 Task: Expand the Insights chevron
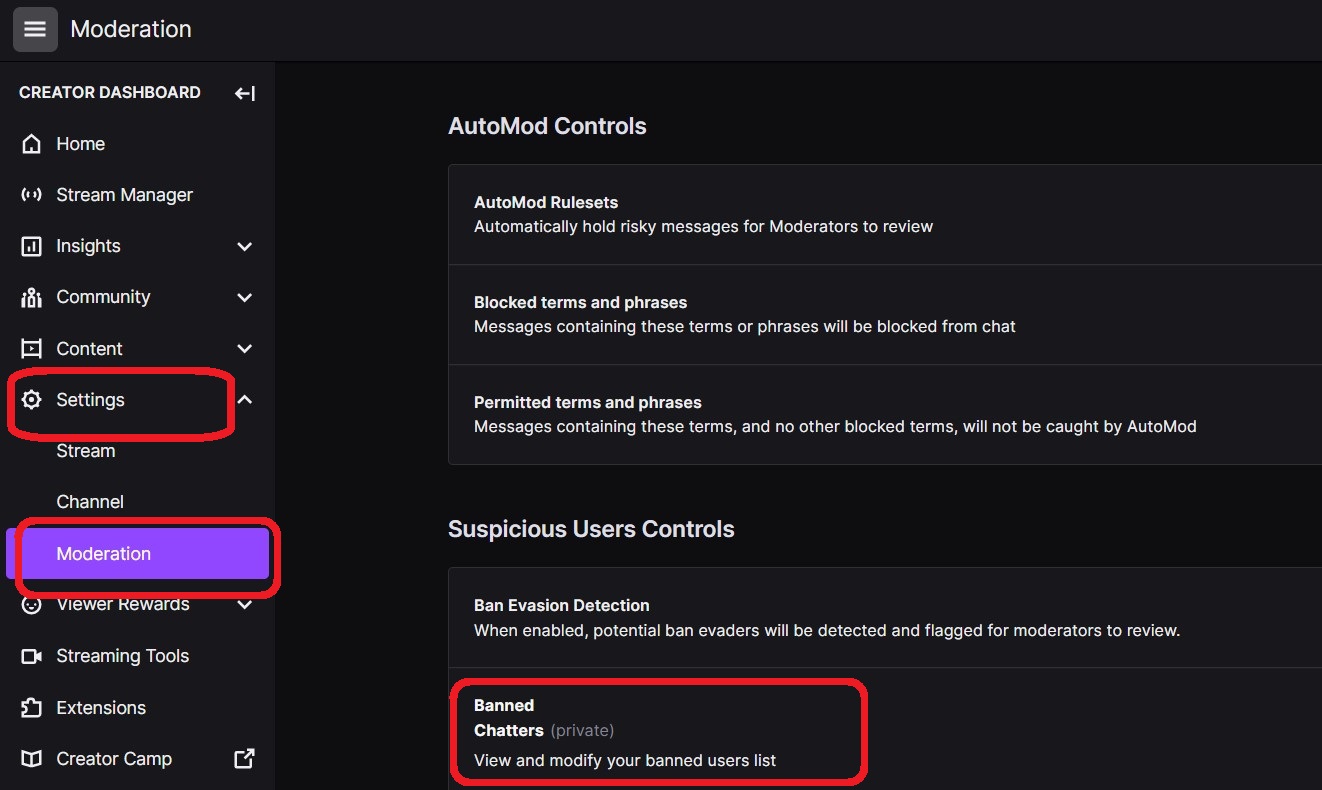(244, 246)
